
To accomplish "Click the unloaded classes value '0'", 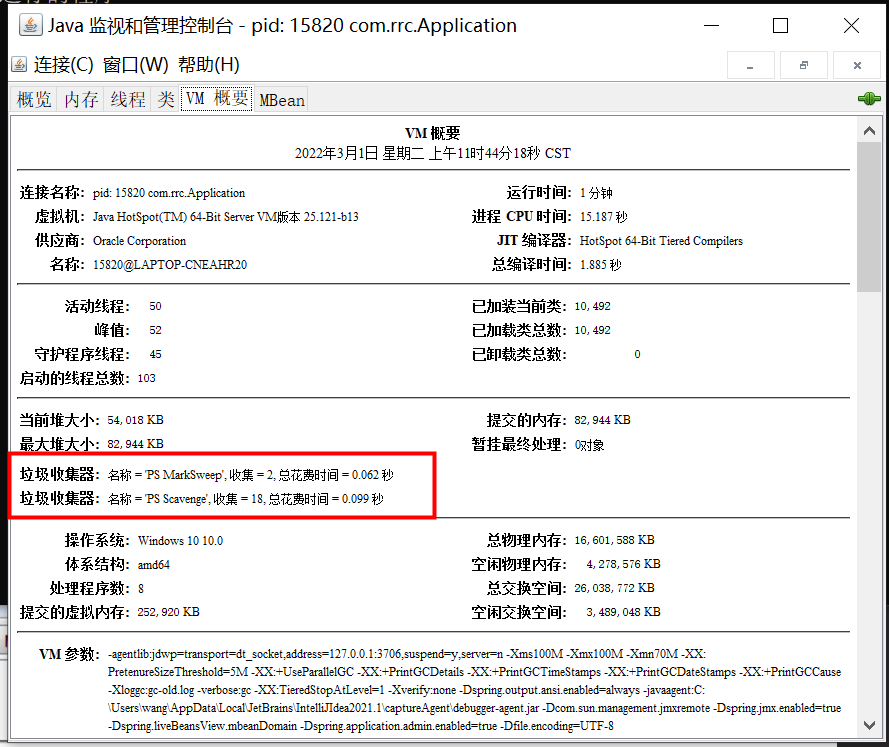I will (637, 354).
